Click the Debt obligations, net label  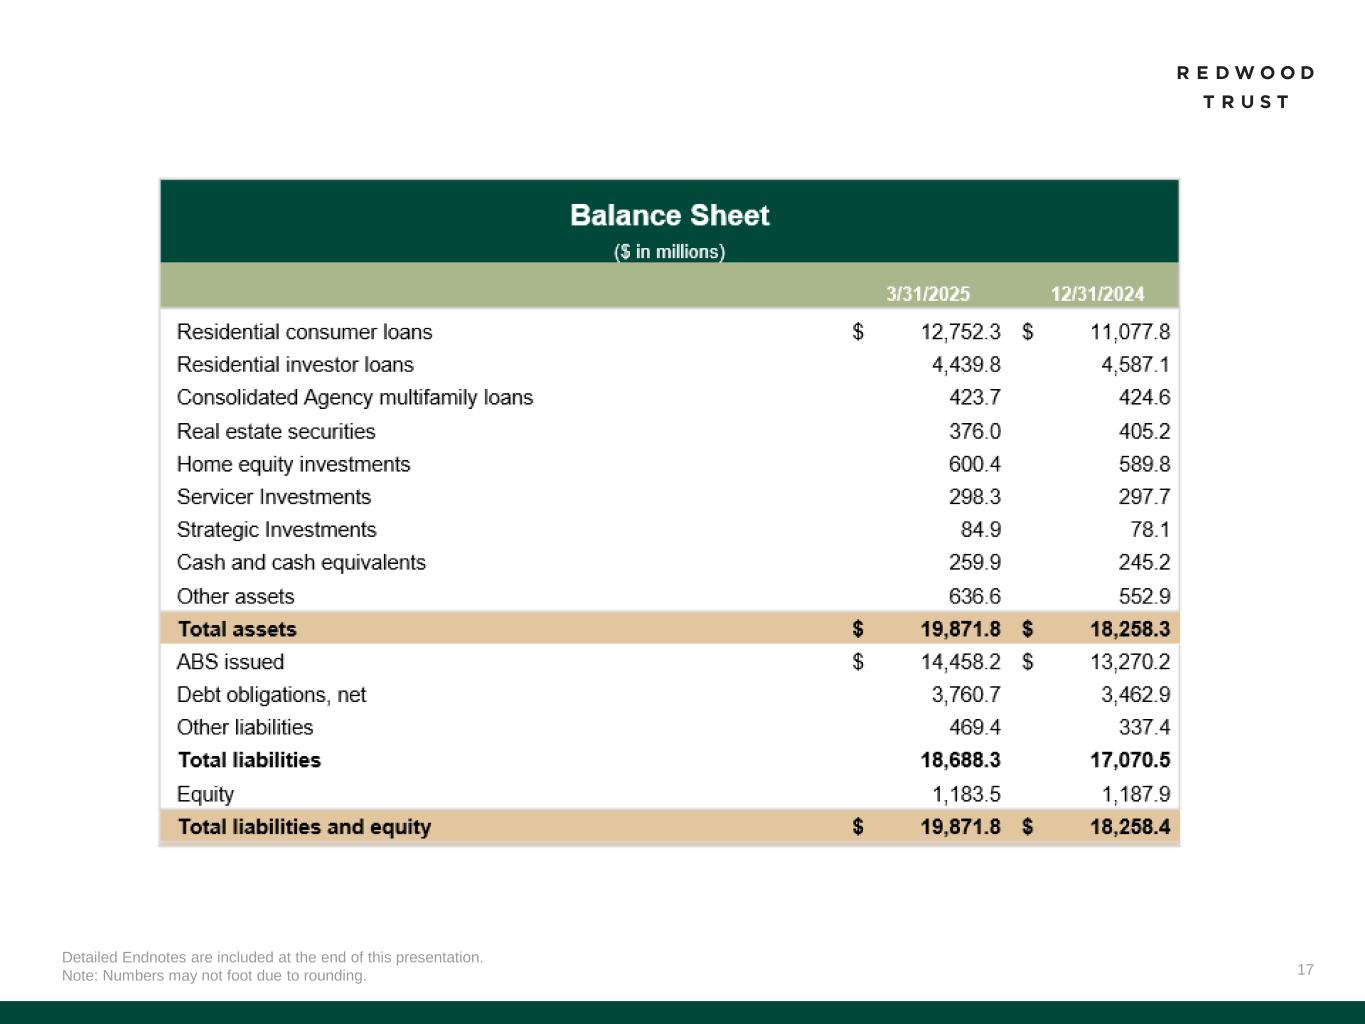click(x=271, y=695)
